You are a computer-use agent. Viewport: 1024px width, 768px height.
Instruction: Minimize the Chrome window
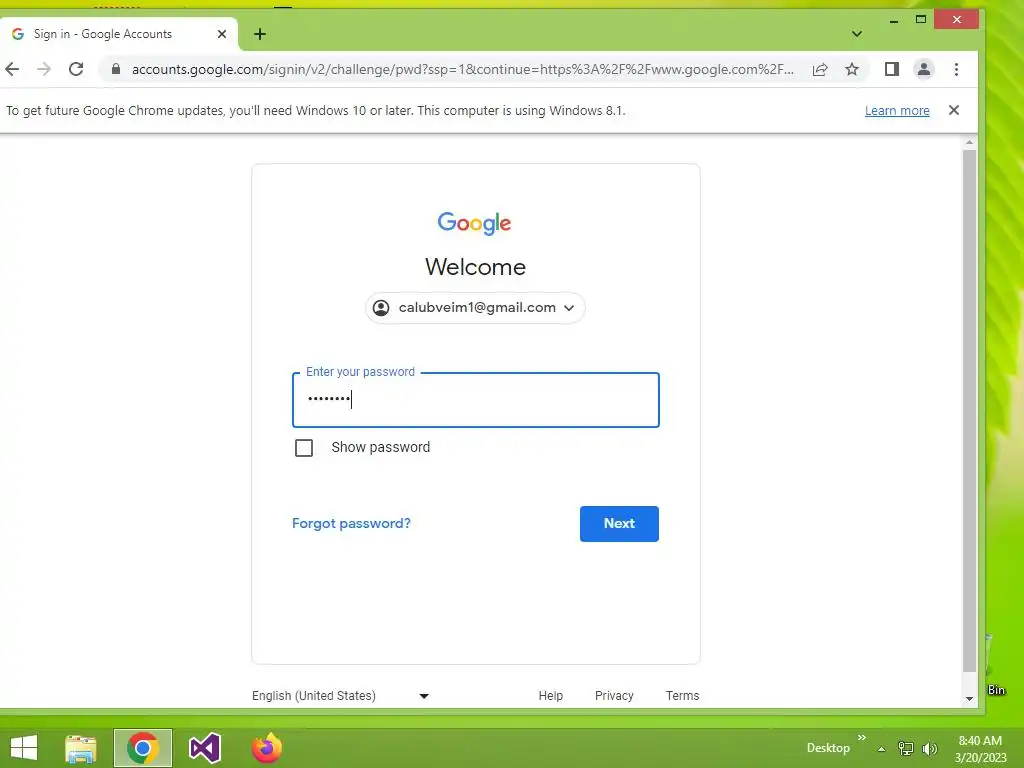coord(894,20)
